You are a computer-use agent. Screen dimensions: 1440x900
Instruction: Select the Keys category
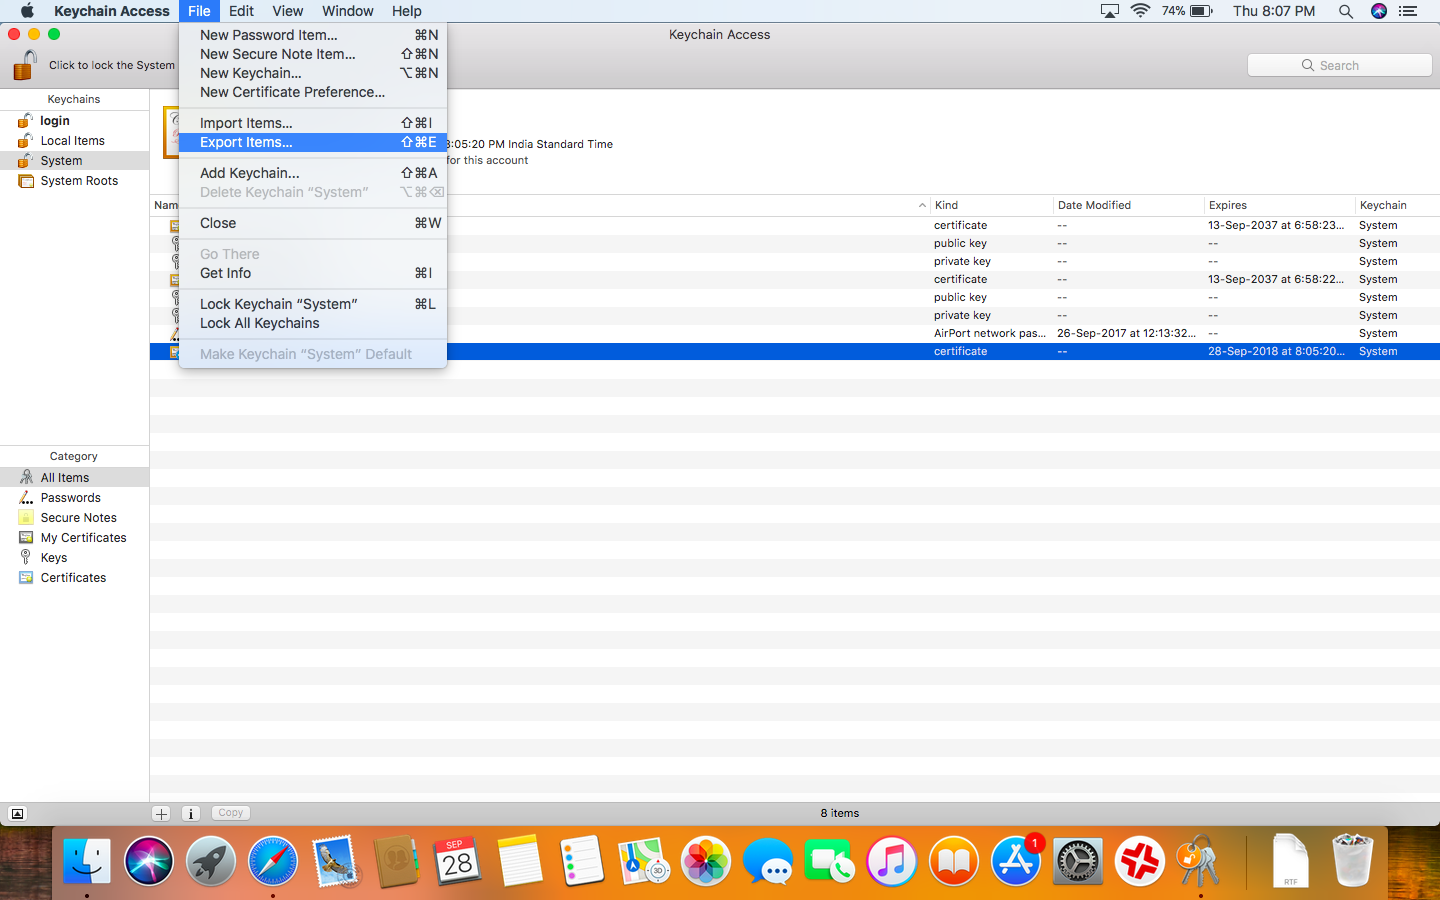coord(75,558)
